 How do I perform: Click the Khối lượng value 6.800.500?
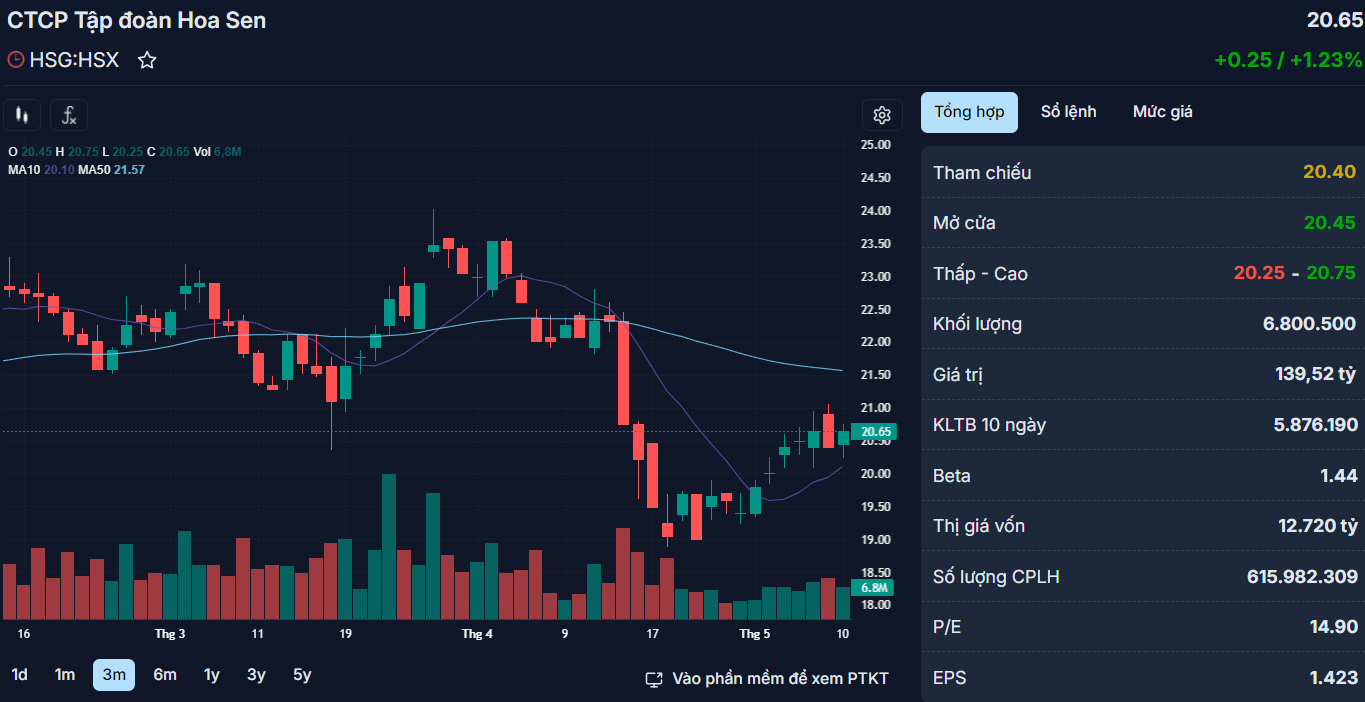point(1309,324)
